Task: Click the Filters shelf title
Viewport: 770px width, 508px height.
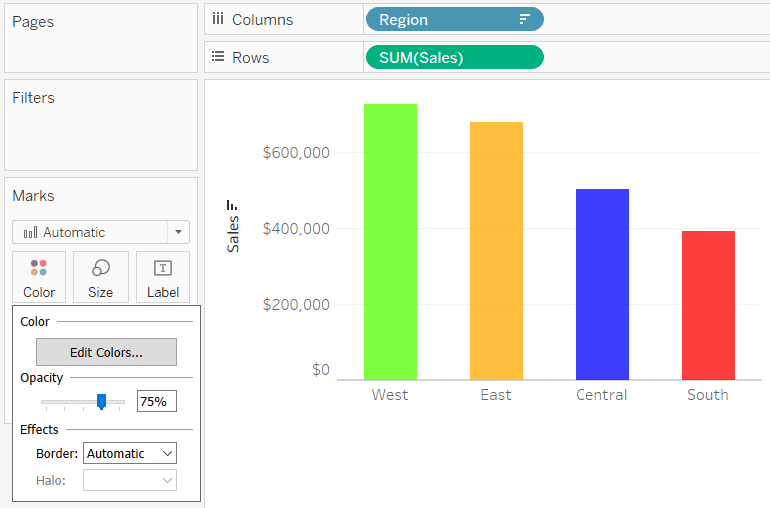Action: 33,98
